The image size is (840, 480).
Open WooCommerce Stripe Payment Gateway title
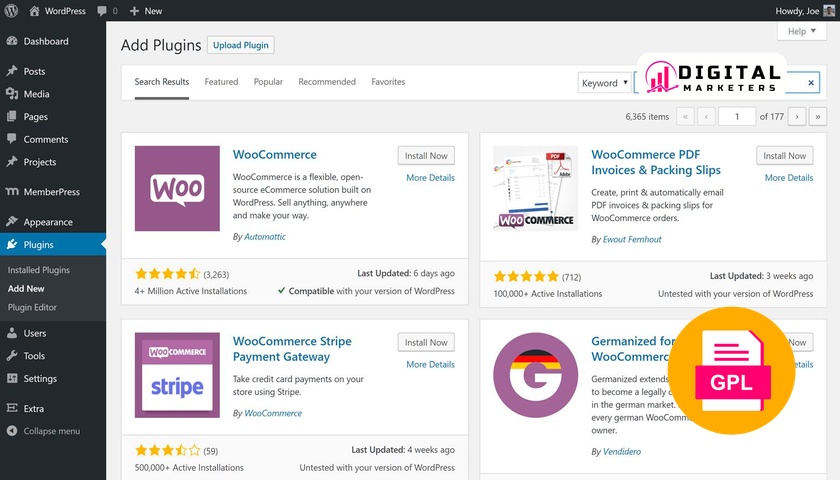[x=292, y=349]
